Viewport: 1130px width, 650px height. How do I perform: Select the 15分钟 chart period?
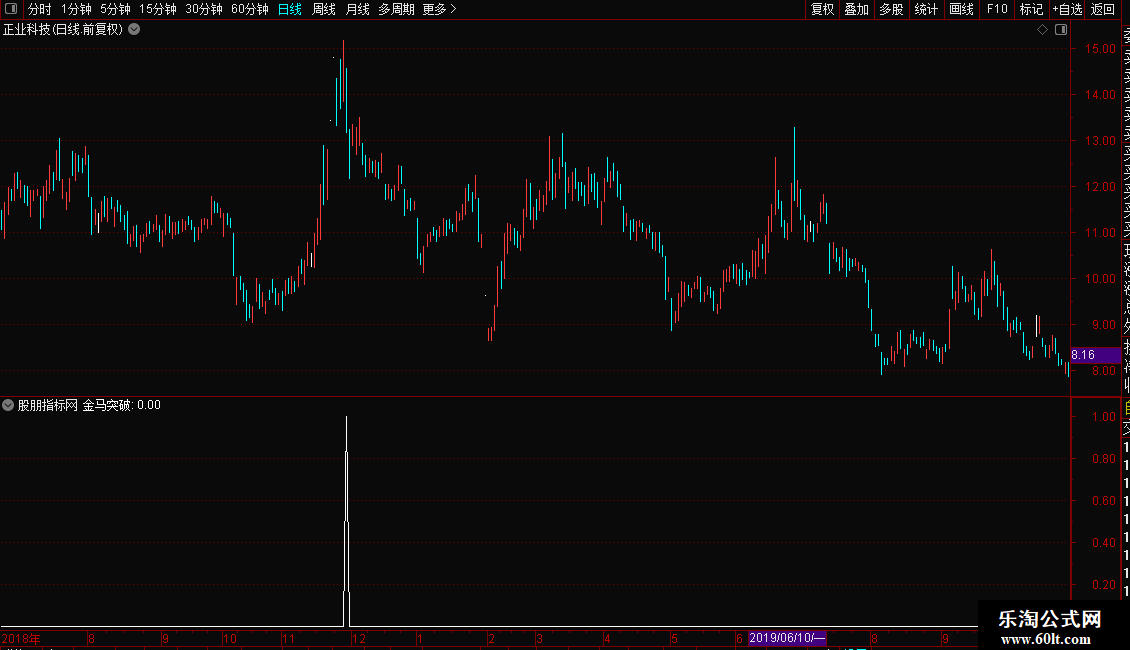[158, 9]
